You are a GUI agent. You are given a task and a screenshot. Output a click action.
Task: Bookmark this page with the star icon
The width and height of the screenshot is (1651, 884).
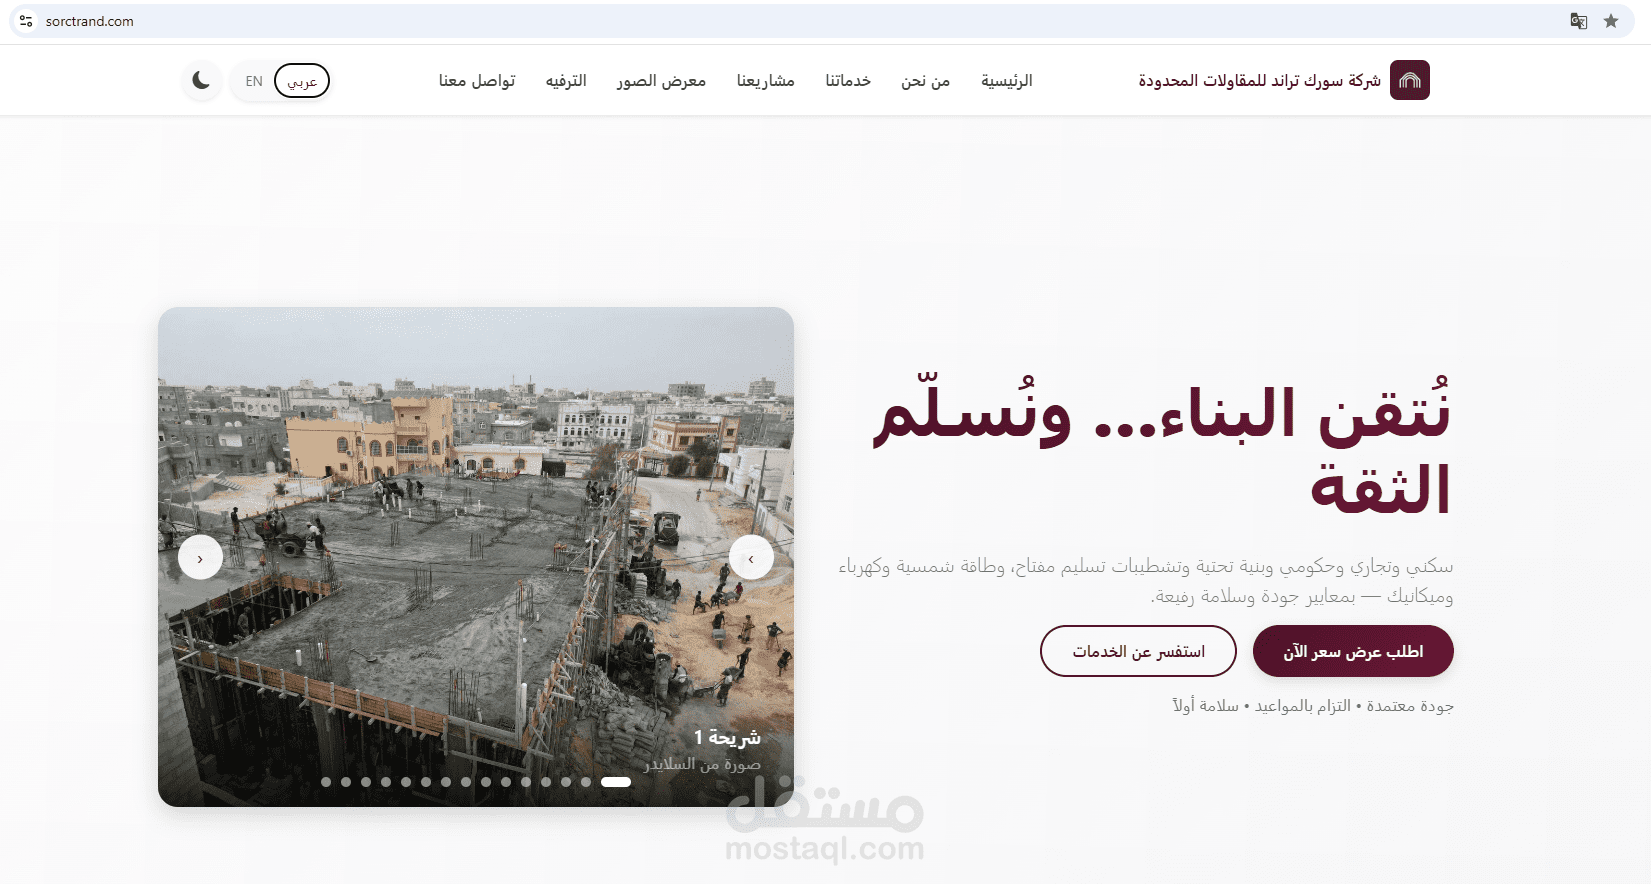coord(1611,21)
